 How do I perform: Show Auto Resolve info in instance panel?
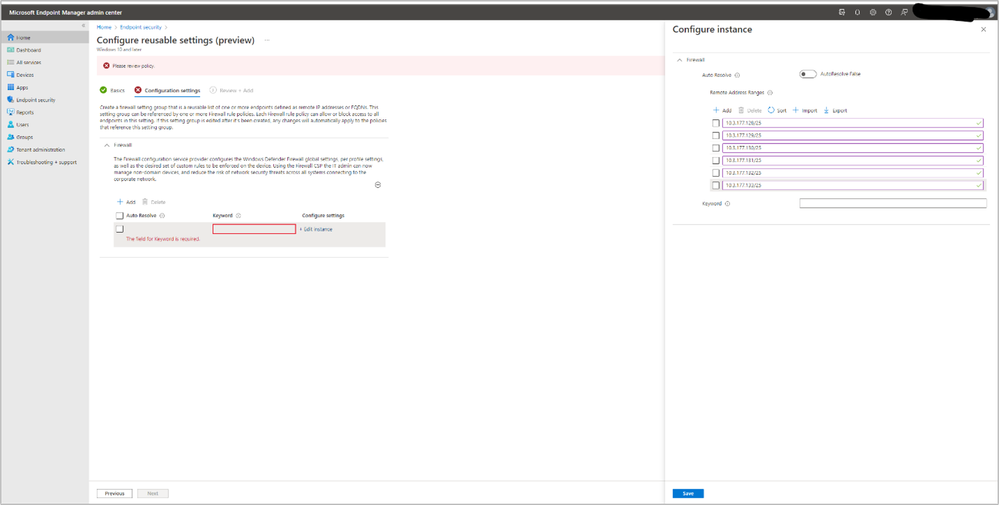coord(737,75)
